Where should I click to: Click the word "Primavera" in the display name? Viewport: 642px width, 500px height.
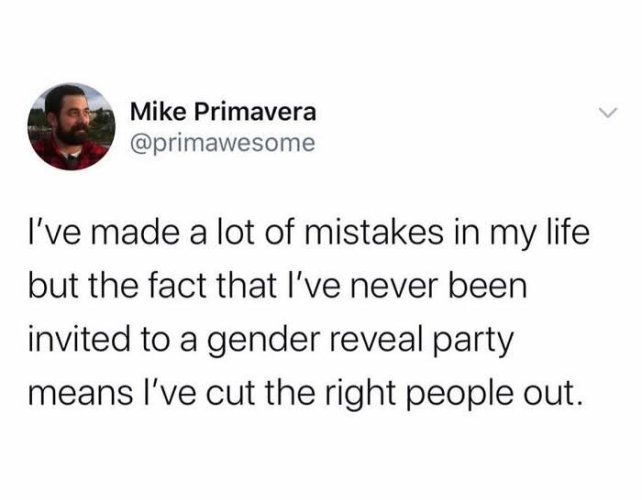coord(255,112)
